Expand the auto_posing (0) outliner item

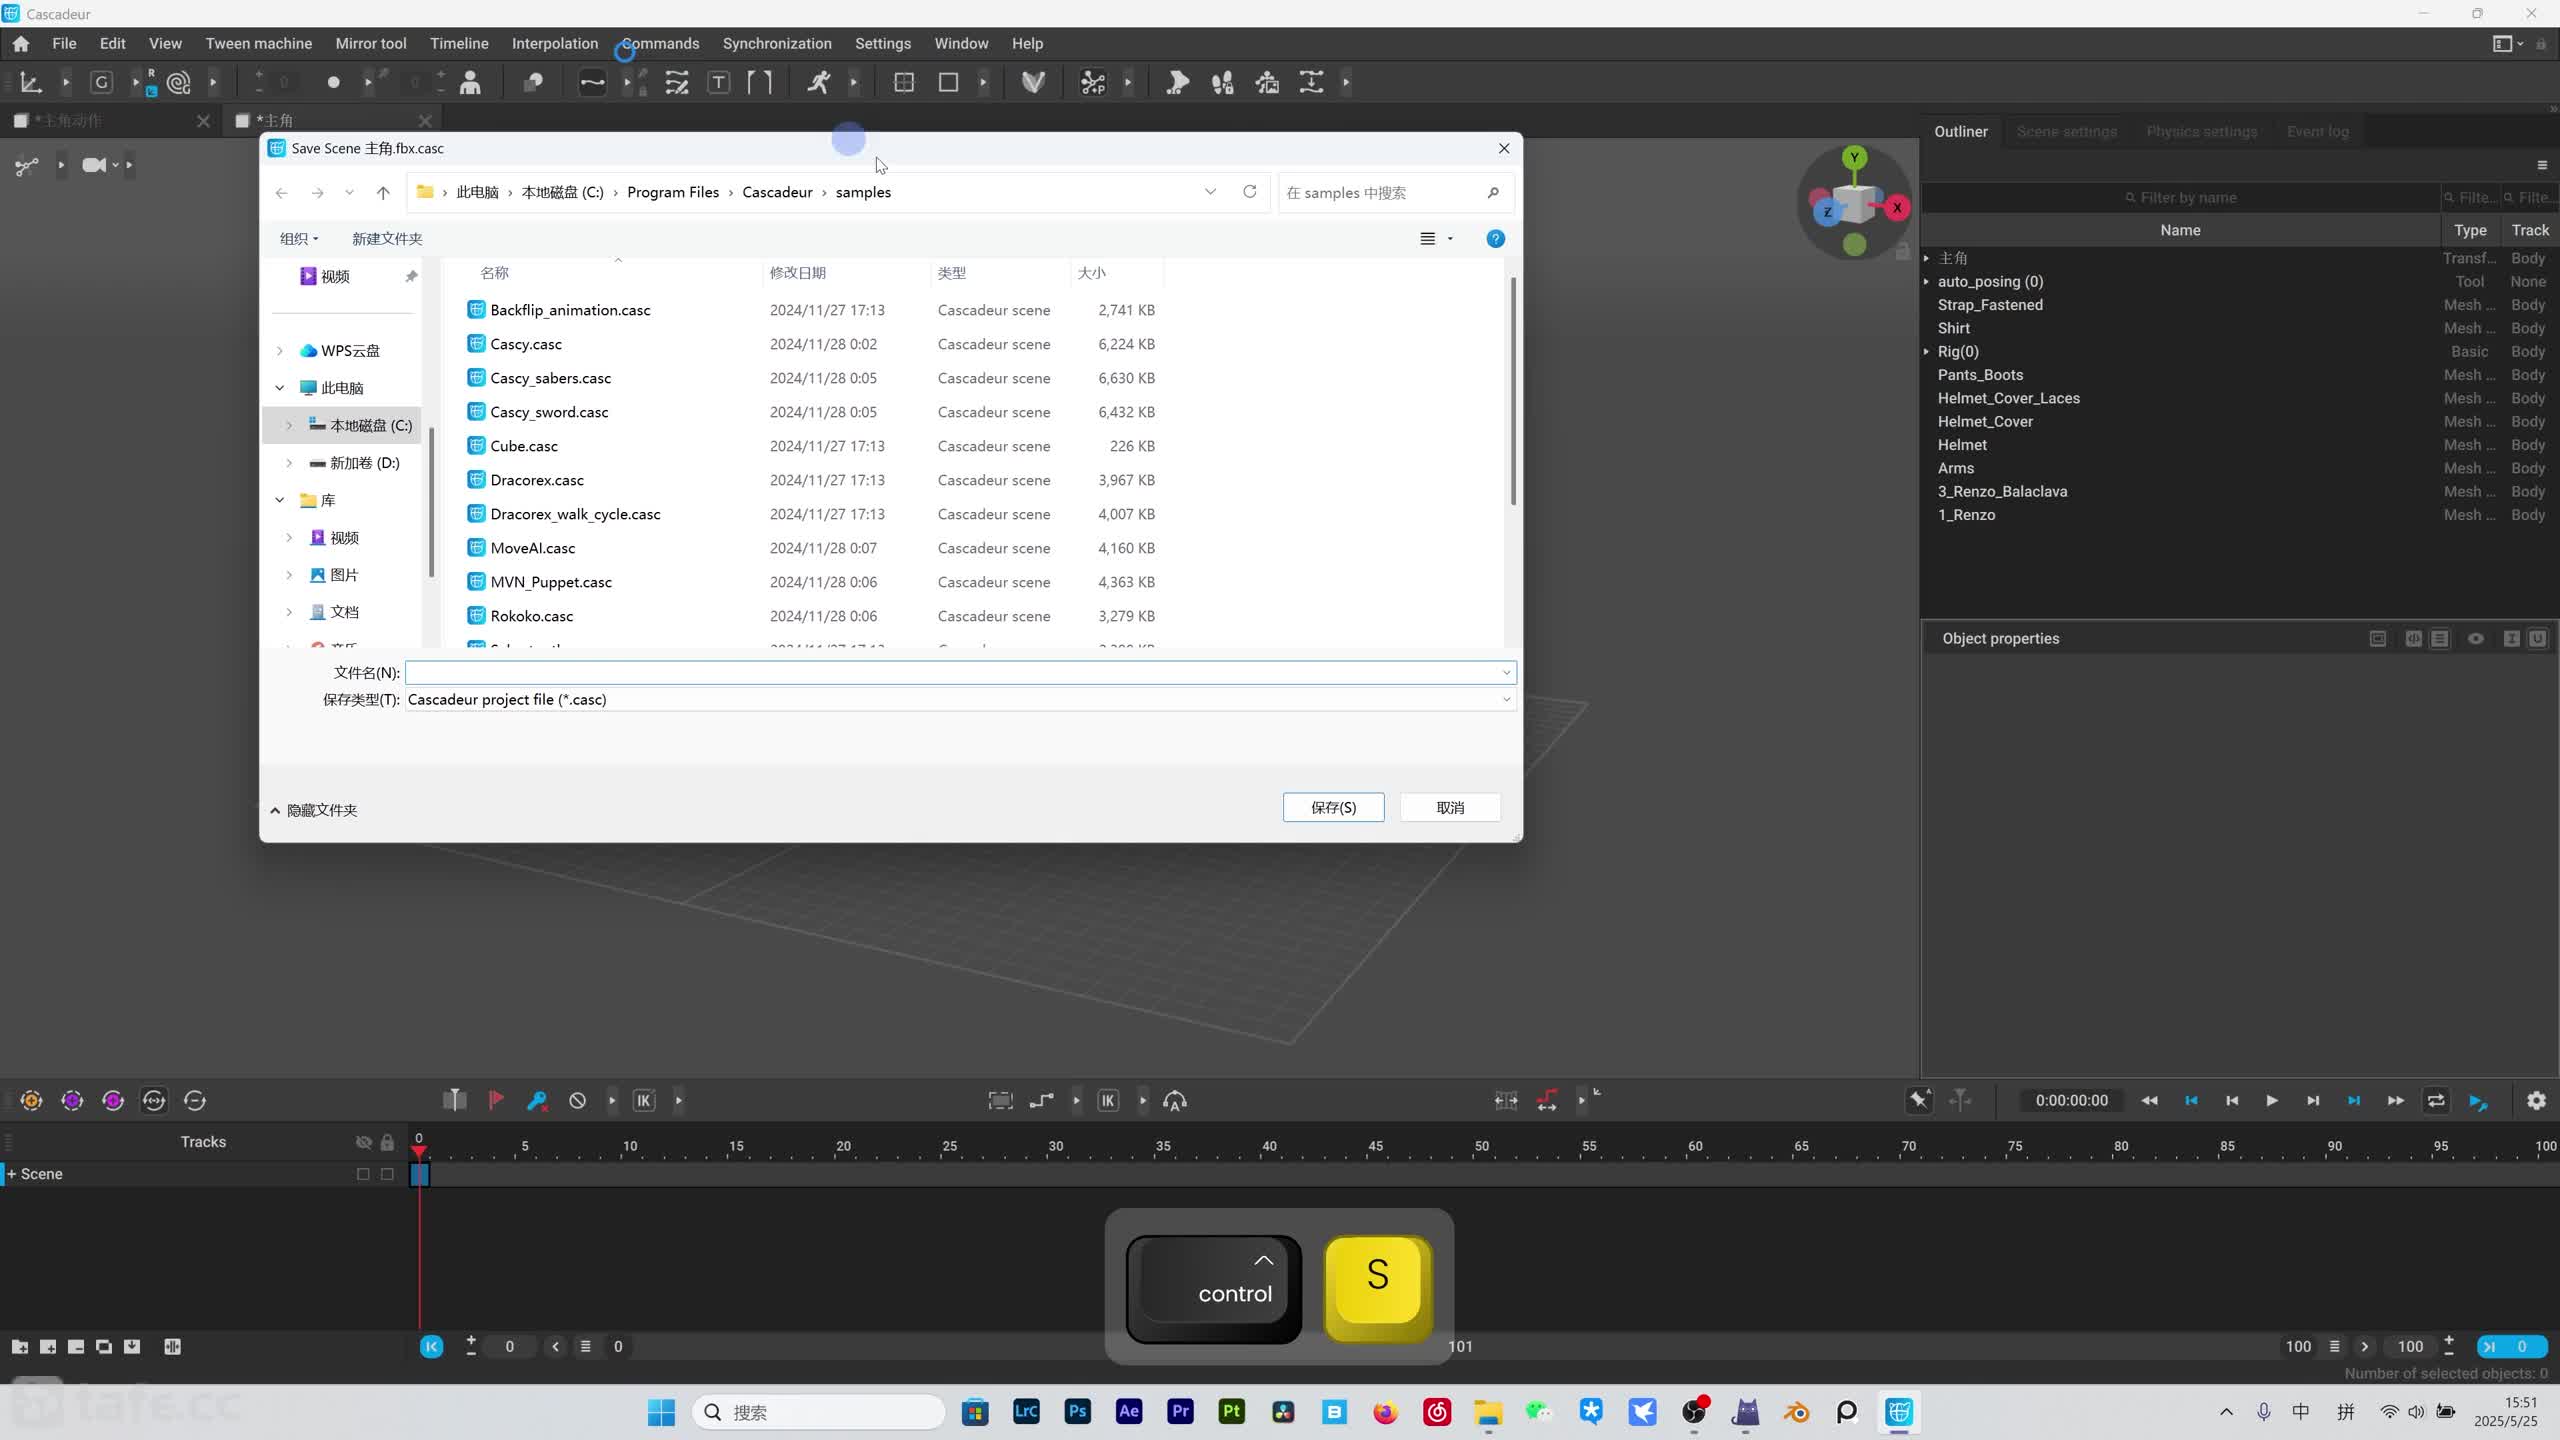pos(1926,282)
